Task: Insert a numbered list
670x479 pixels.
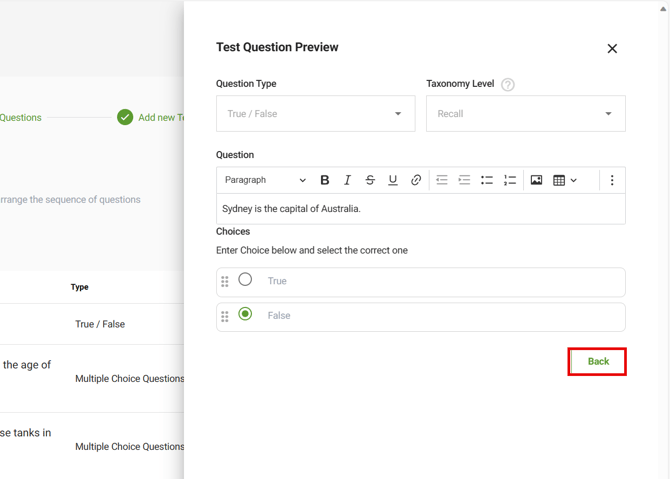Action: (510, 180)
